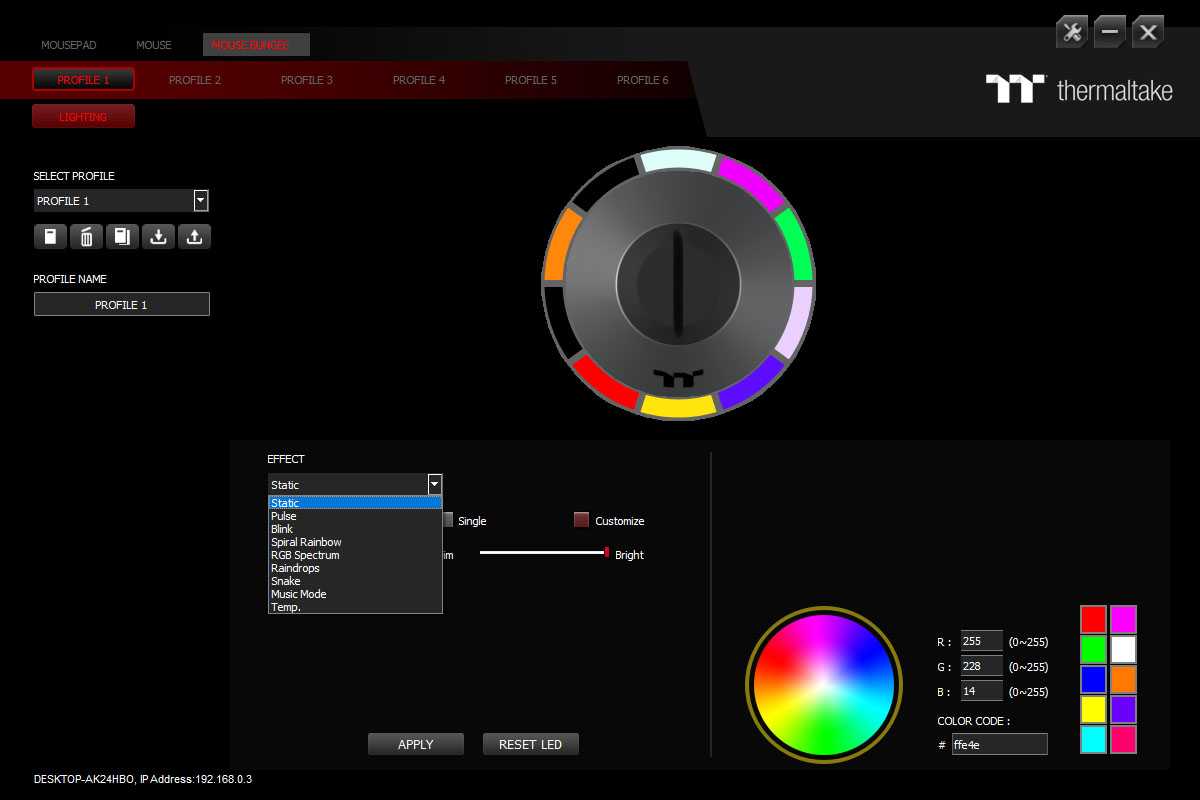Click the RESET LED button
Viewport: 1200px width, 800px height.
coord(530,744)
